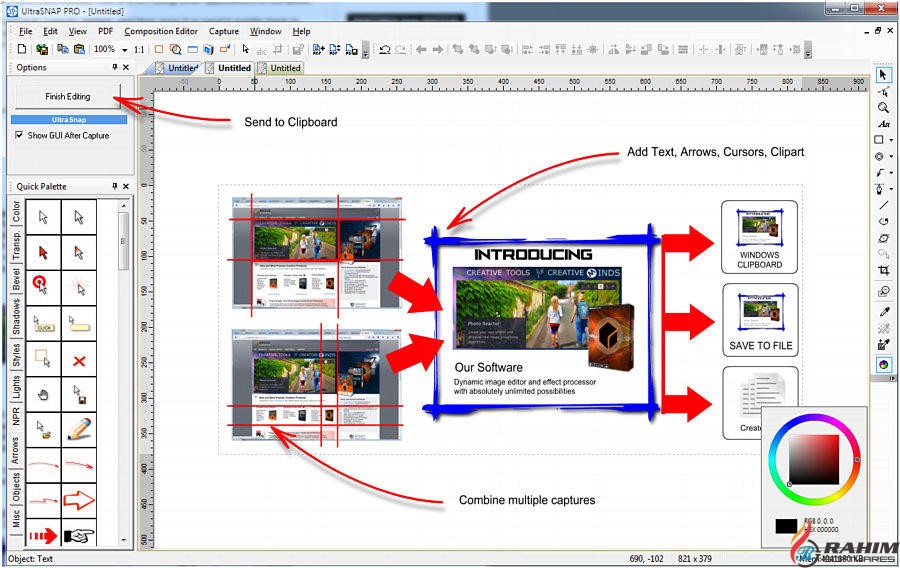Toggle the Quick Palette panel pin
This screenshot has height=568, width=900.
coord(115,186)
